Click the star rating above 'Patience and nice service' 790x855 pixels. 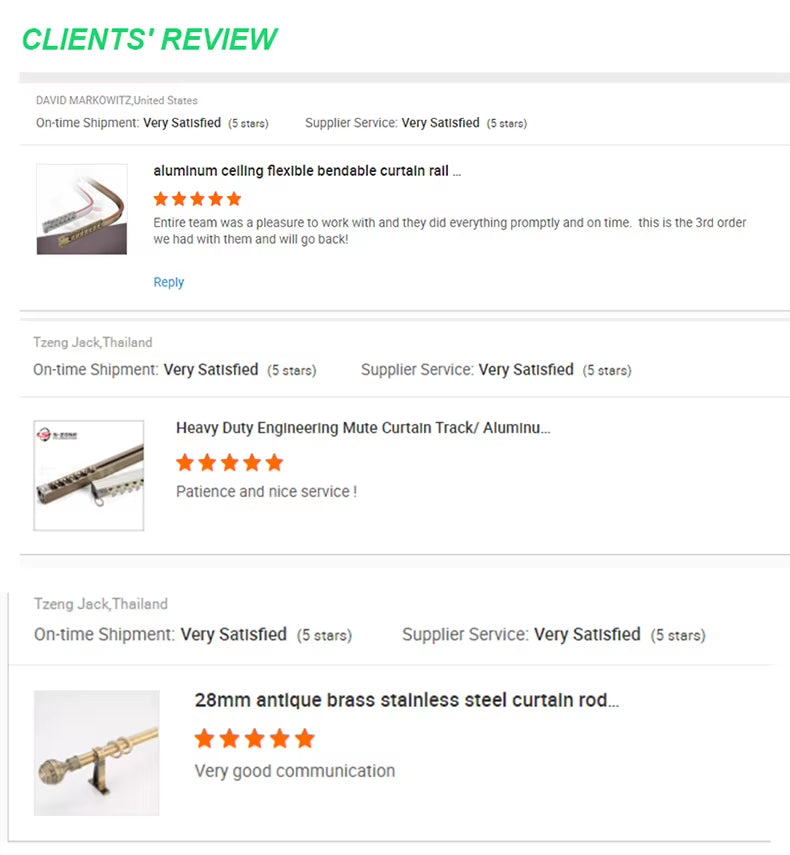point(229,463)
